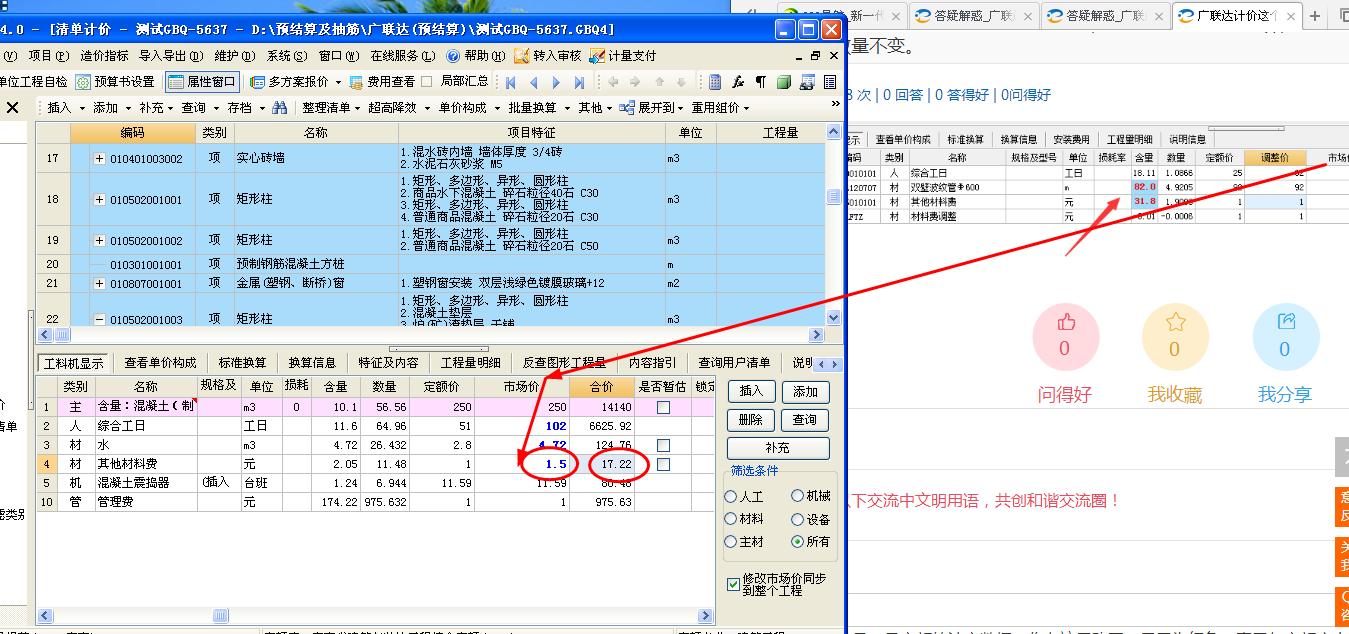This screenshot has width=1349, height=634.
Task: Click the fx formula icon
Action: 738,82
